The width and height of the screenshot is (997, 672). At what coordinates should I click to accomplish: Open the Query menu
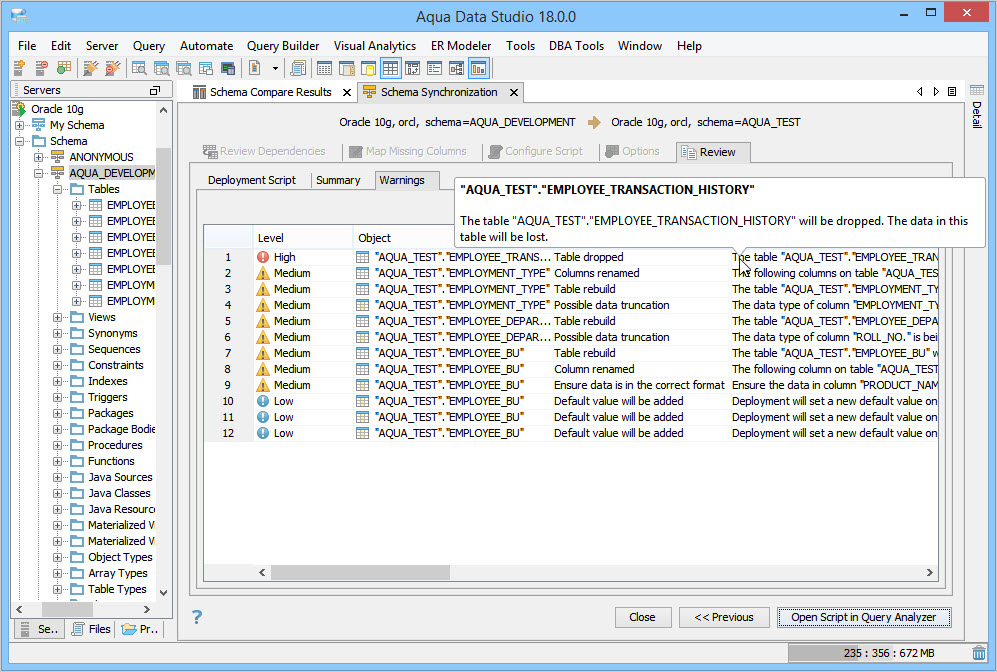coord(149,46)
